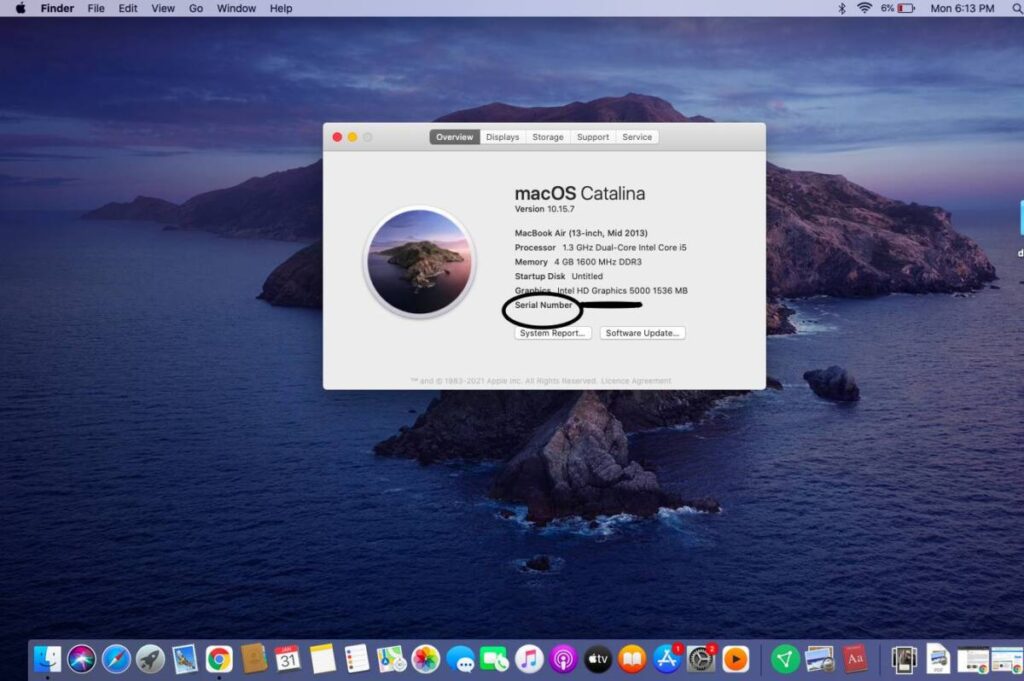This screenshot has width=1024, height=681.
Task: Open Calendar from the Dock
Action: pyautogui.click(x=288, y=659)
